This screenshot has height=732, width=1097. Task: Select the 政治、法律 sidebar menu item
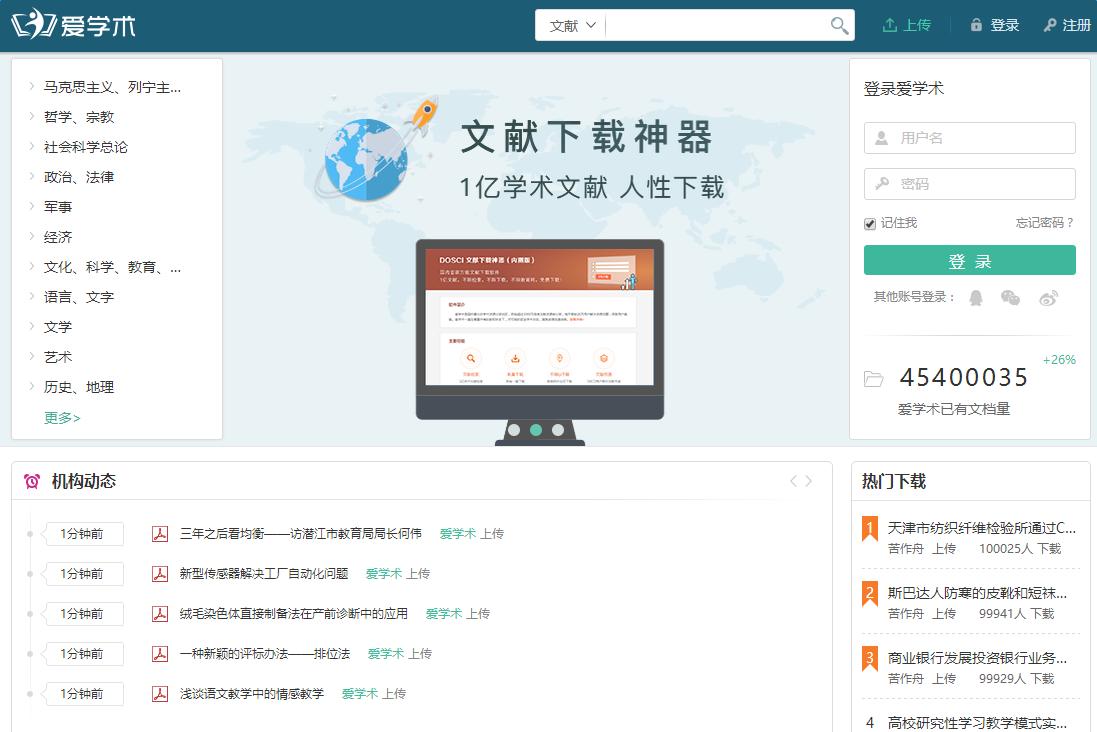click(77, 177)
